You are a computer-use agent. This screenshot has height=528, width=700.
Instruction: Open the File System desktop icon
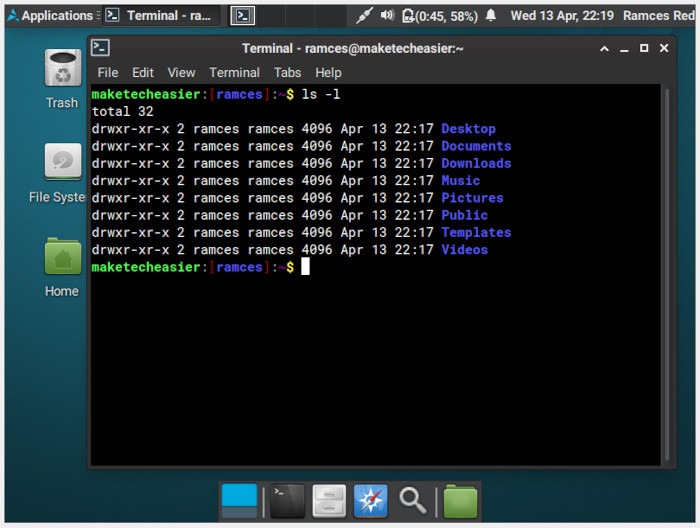coord(62,161)
